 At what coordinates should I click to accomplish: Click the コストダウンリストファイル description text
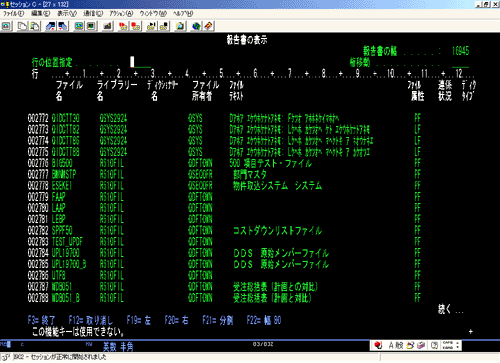tap(277, 230)
